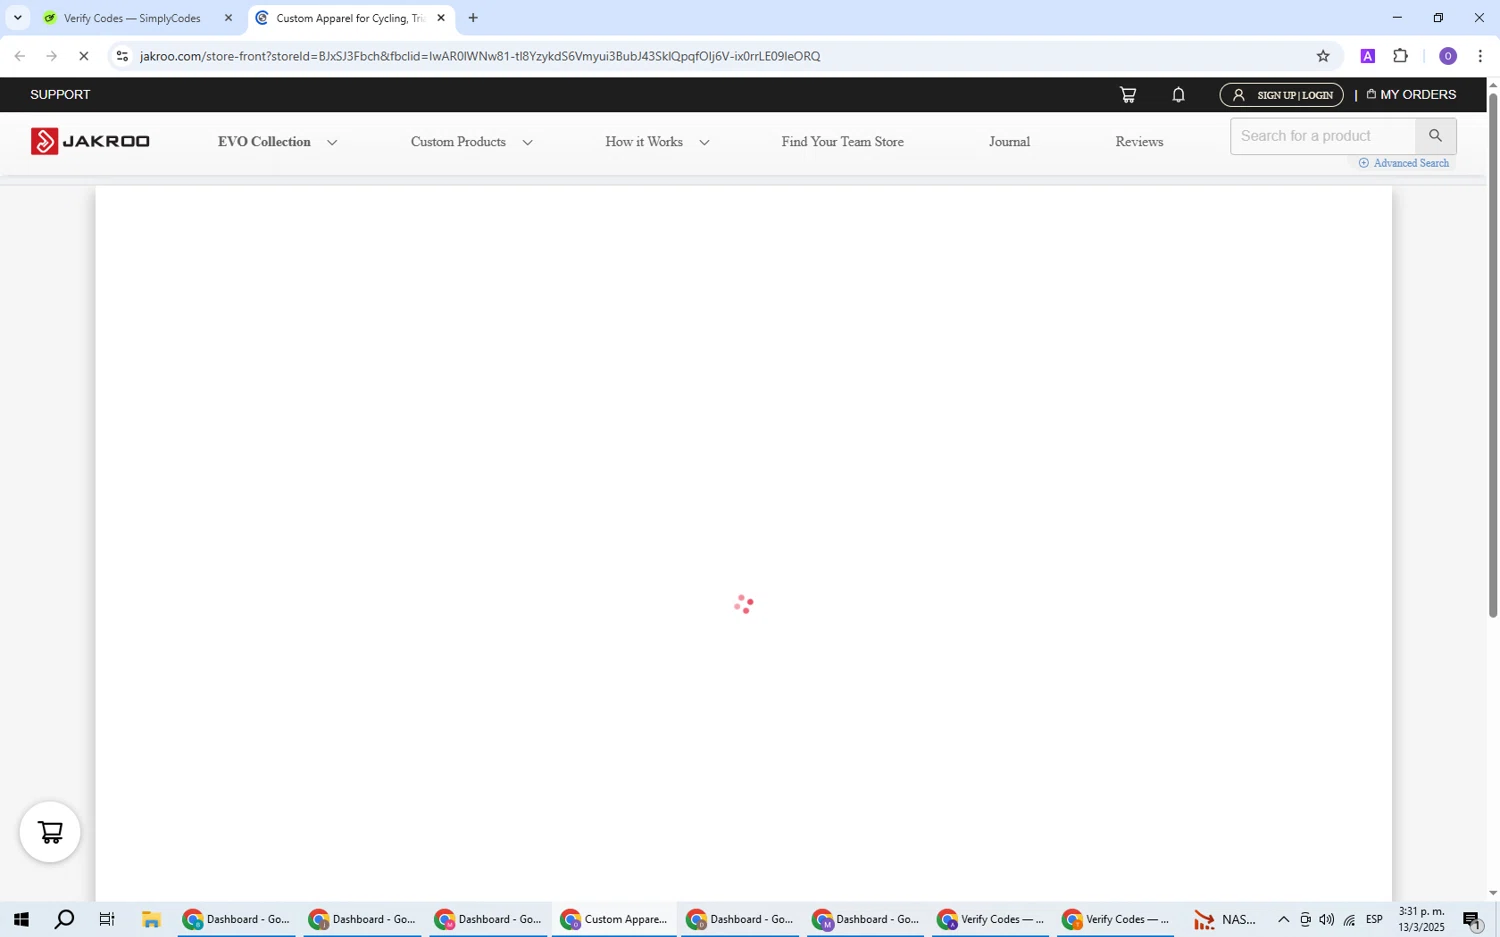
Task: Open Chrome three-dot menu
Action: (1480, 56)
